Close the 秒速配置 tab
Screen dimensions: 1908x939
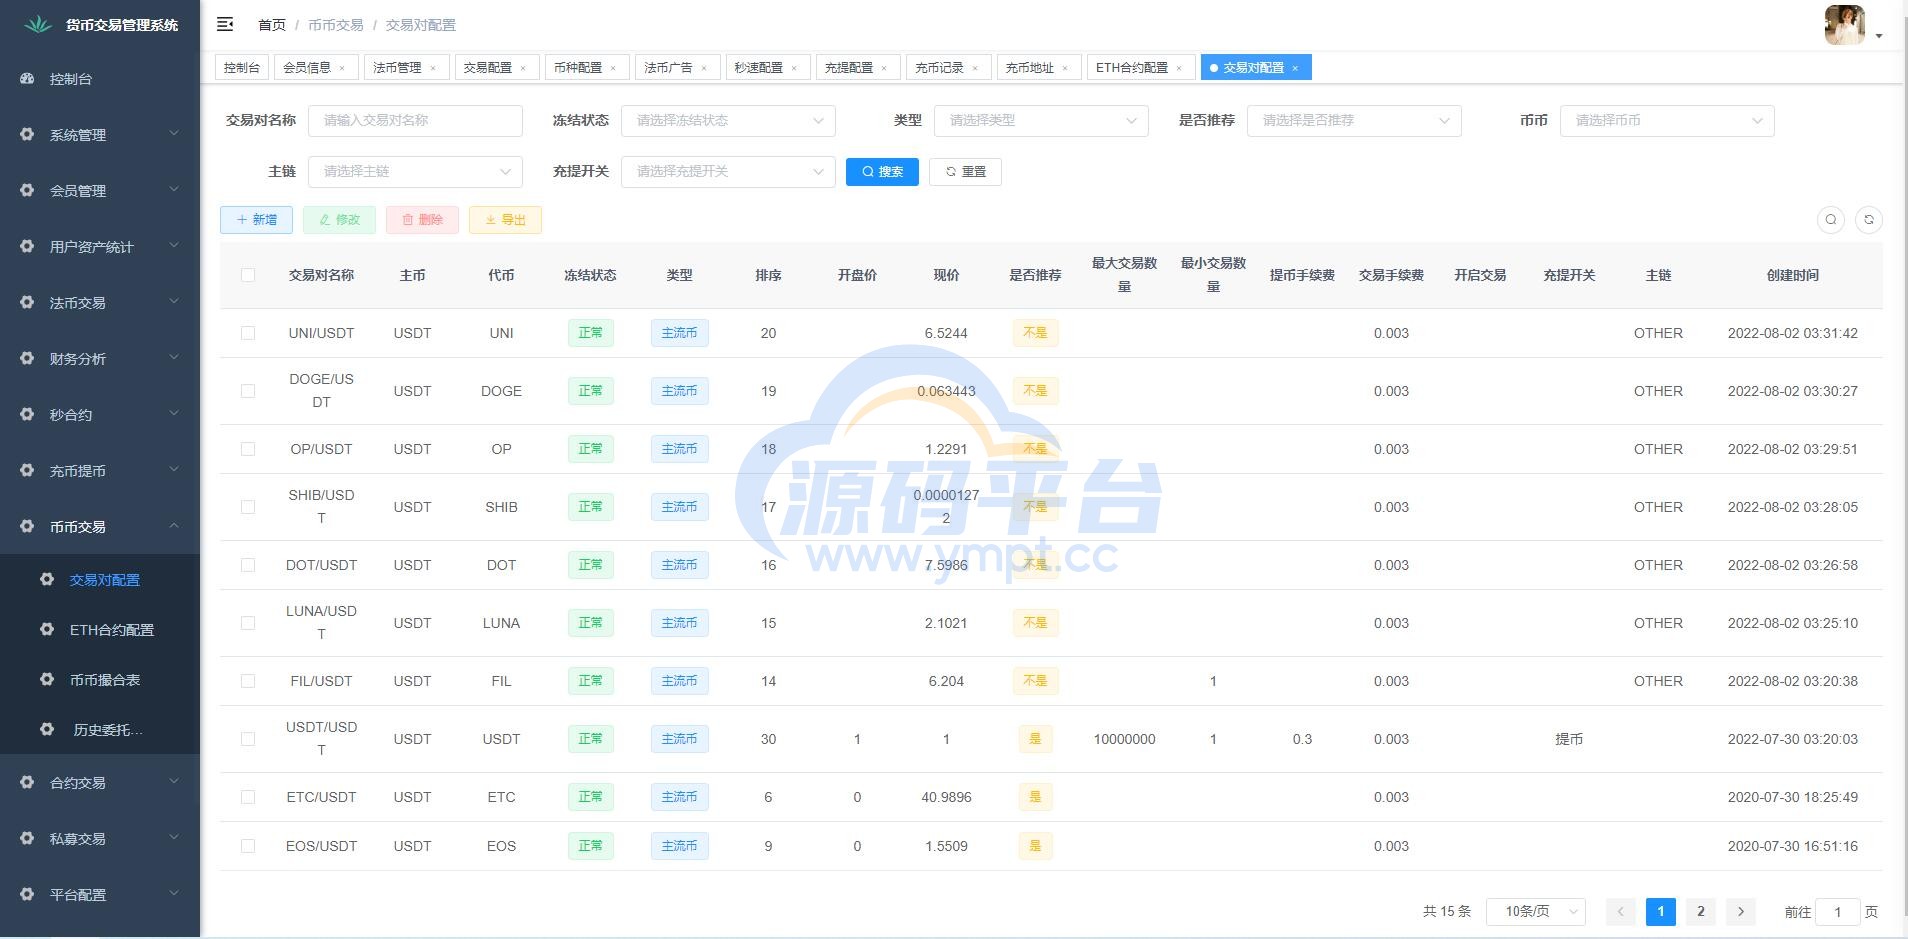click(794, 68)
